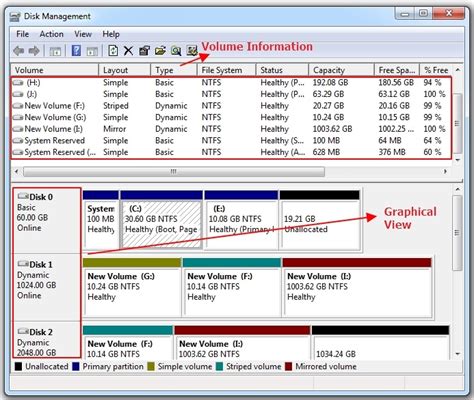
Task: Click drive icon of 628 MB System Reserved row
Action: pos(18,152)
